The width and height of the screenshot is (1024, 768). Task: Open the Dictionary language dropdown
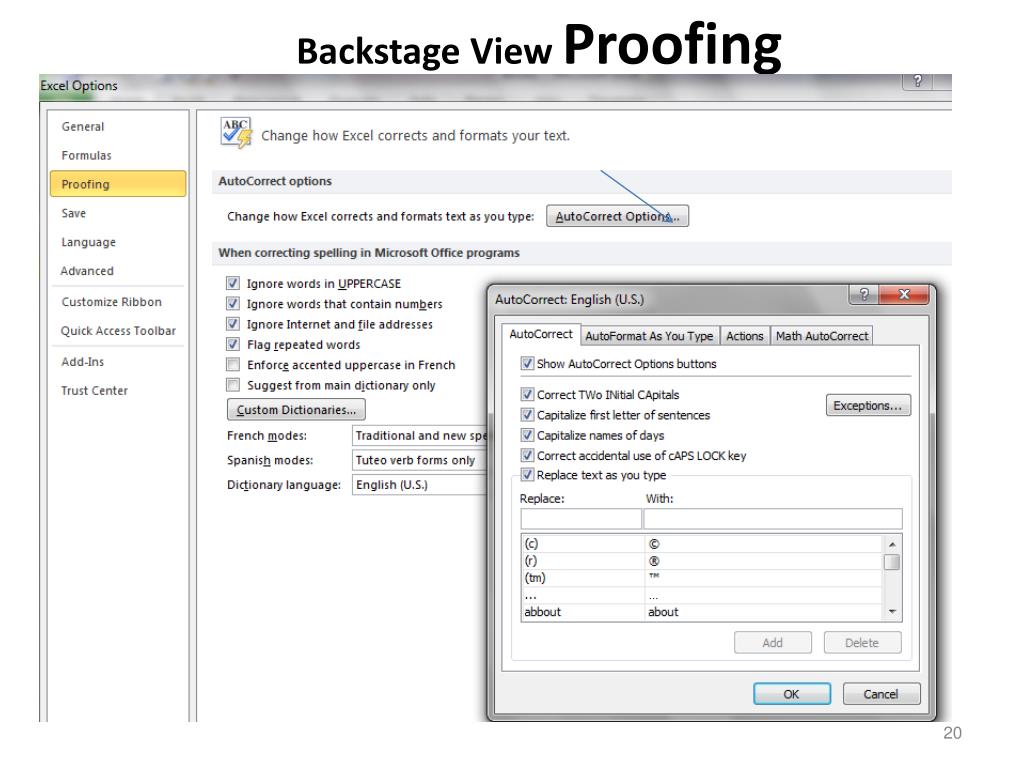click(x=420, y=485)
